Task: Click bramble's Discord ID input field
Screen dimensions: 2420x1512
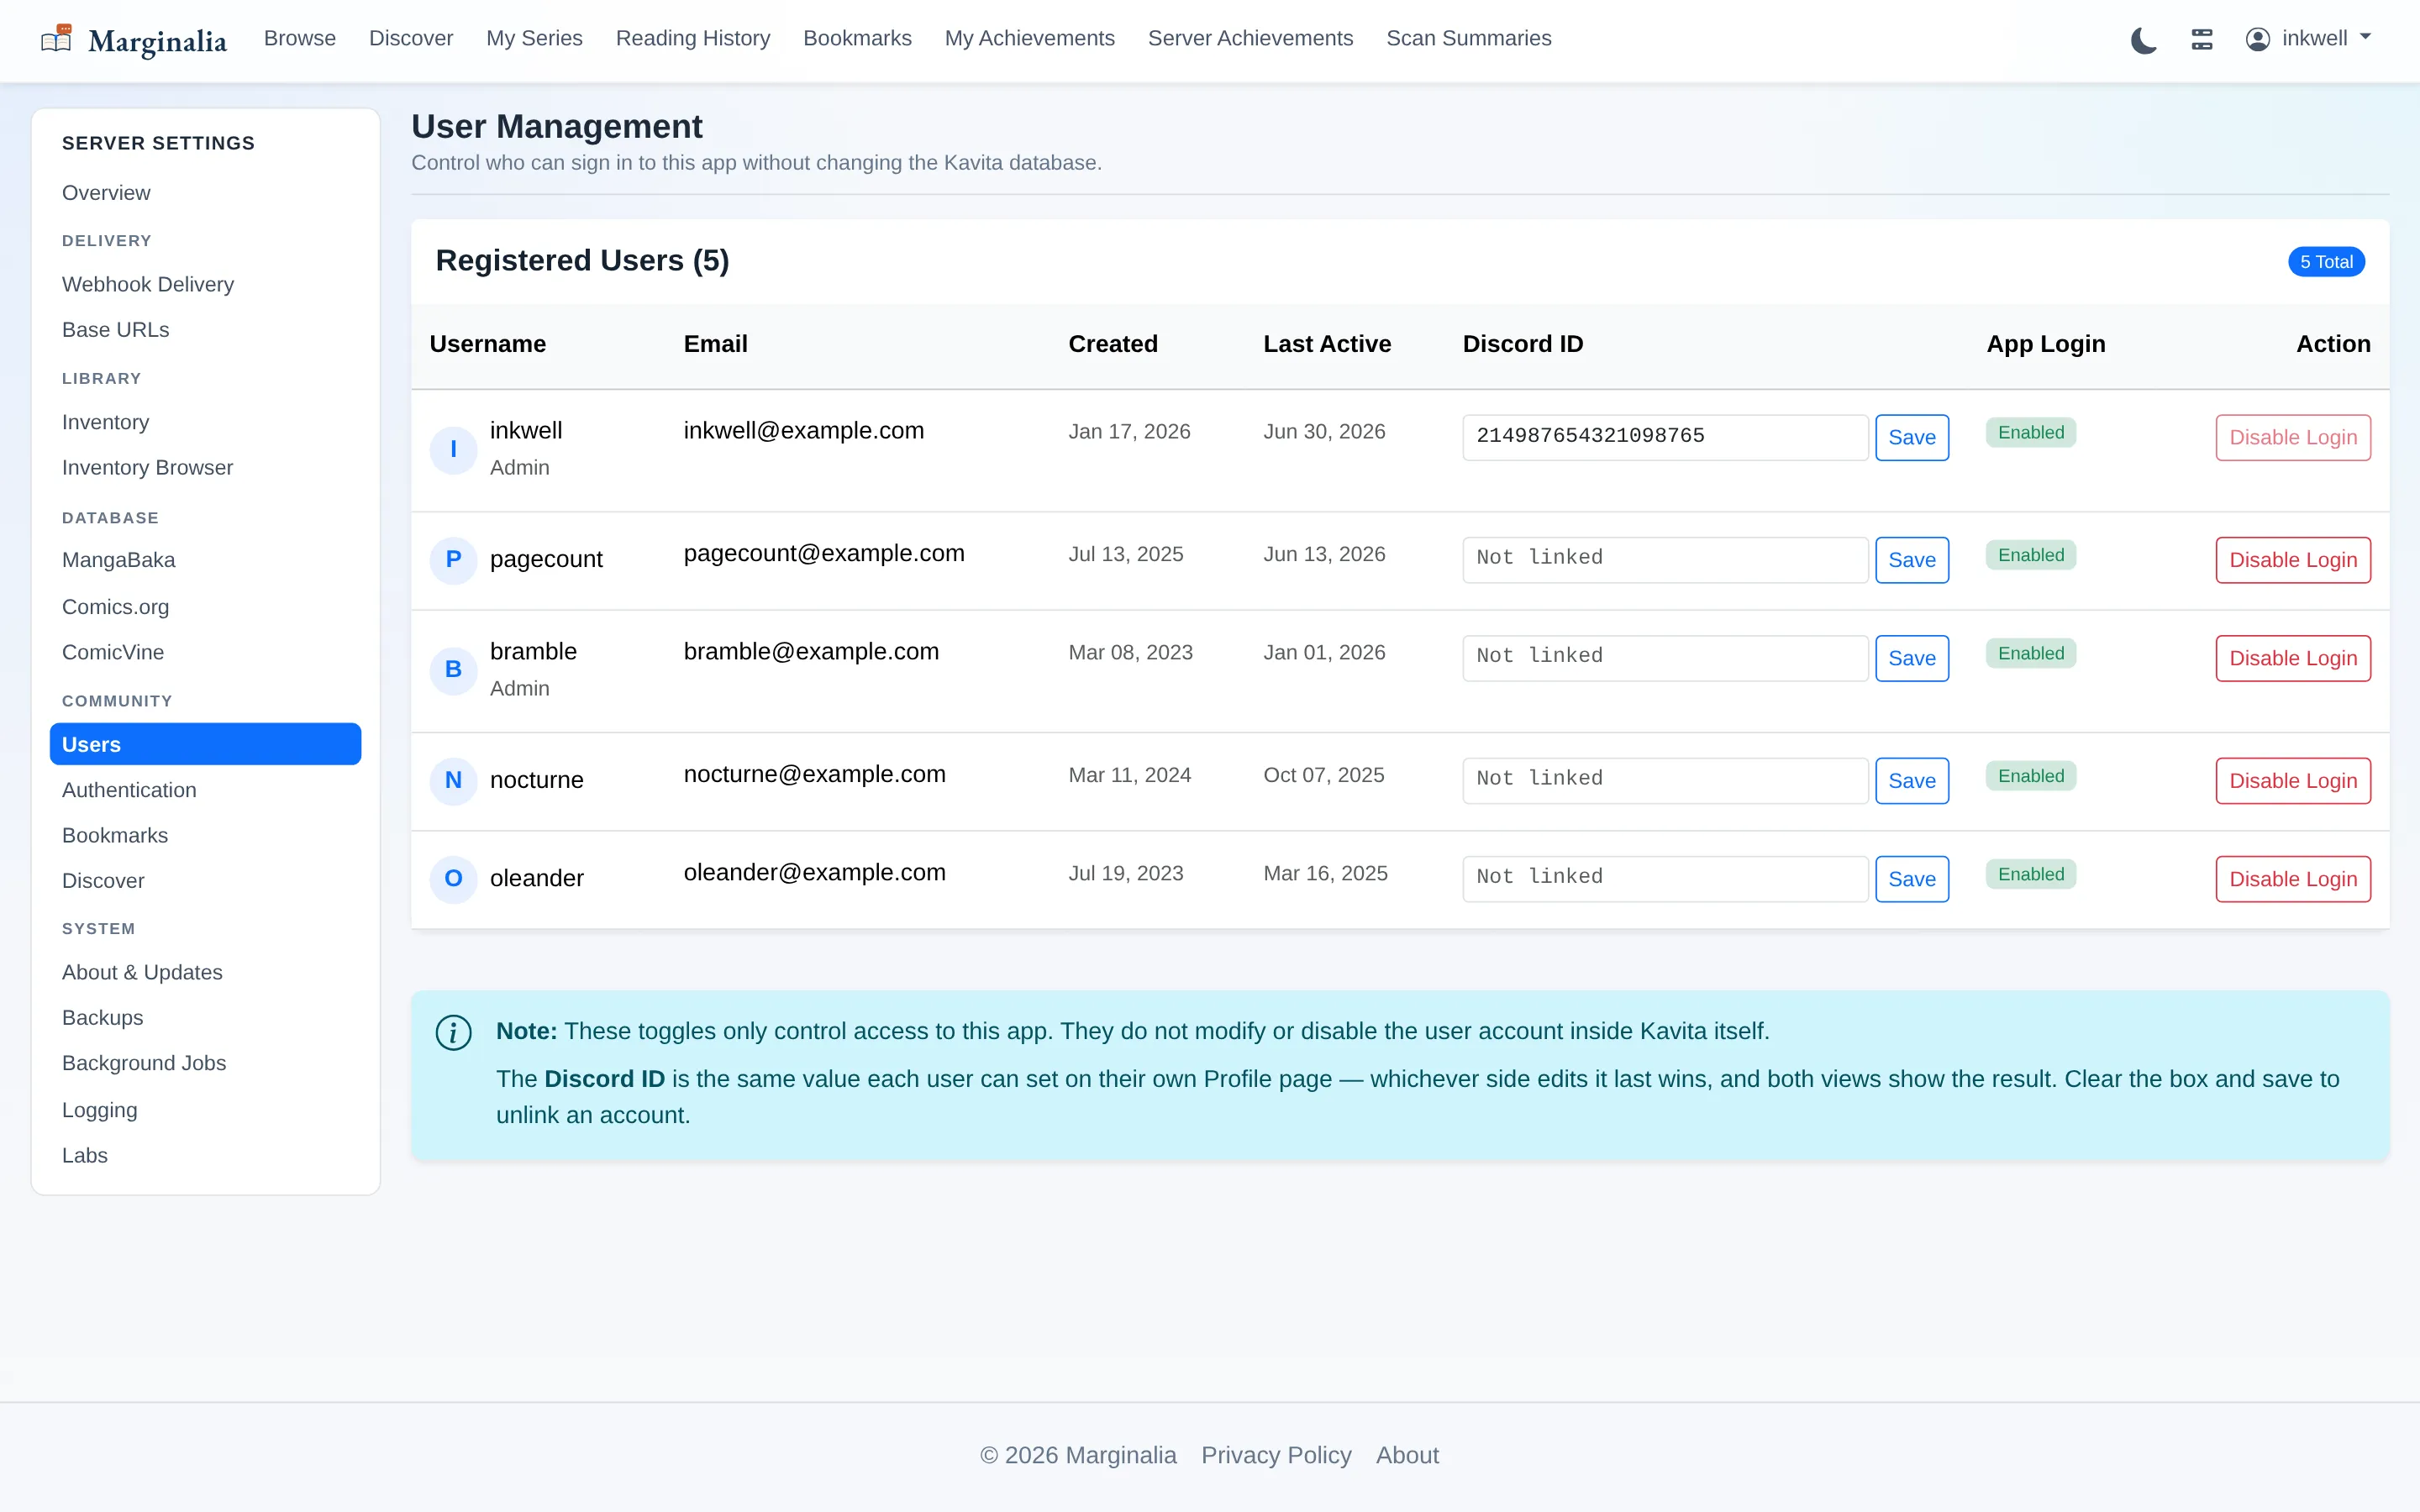Action: [x=1665, y=658]
